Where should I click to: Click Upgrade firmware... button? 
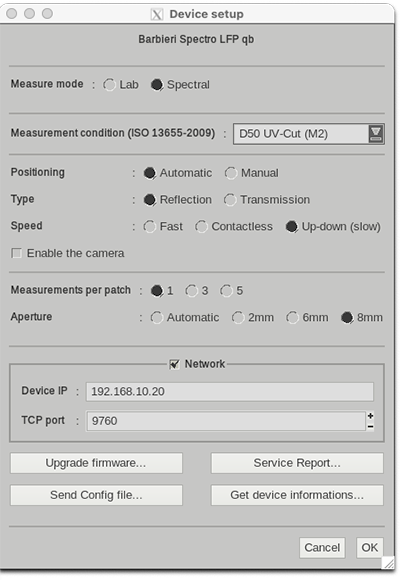point(96,463)
